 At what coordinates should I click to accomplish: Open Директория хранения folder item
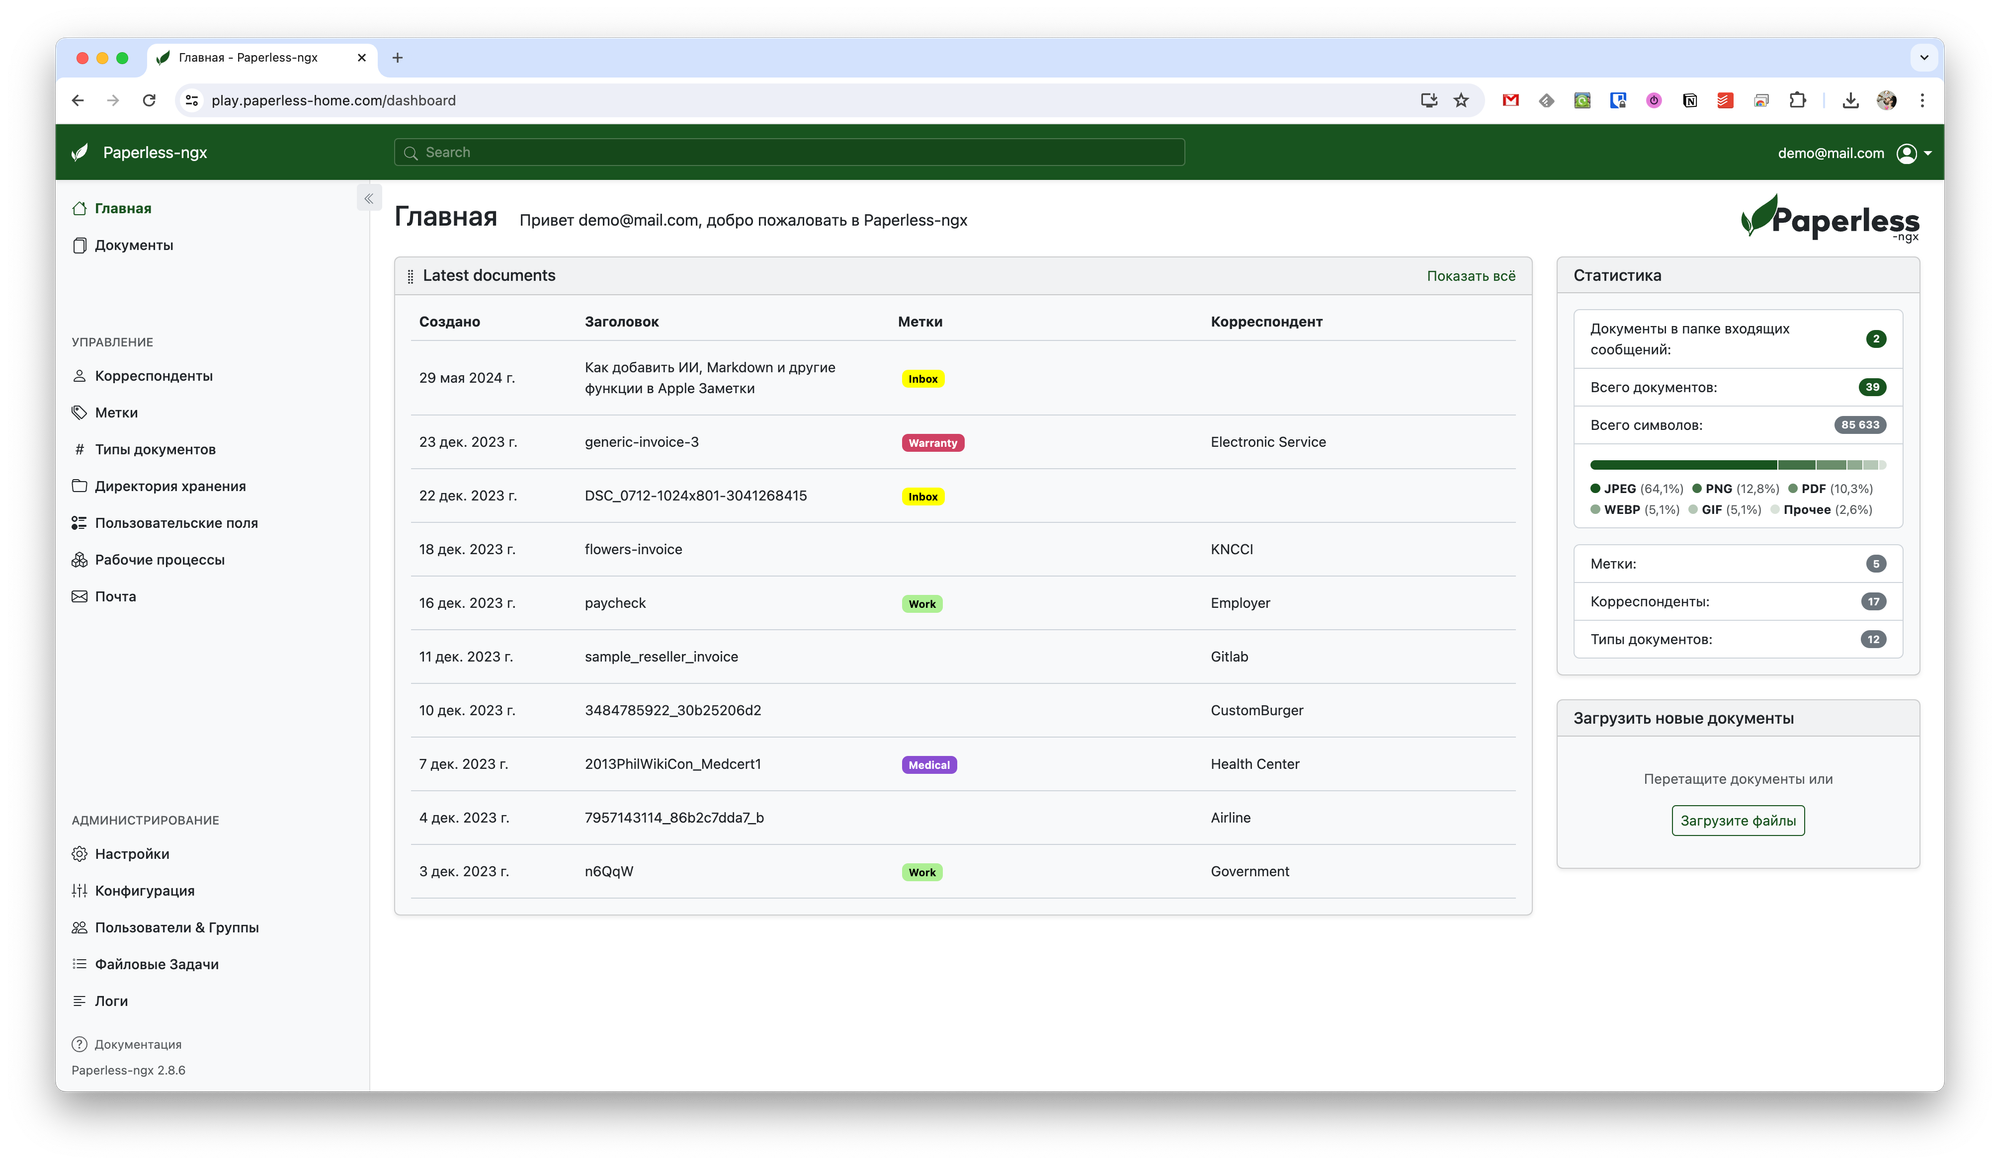(170, 486)
